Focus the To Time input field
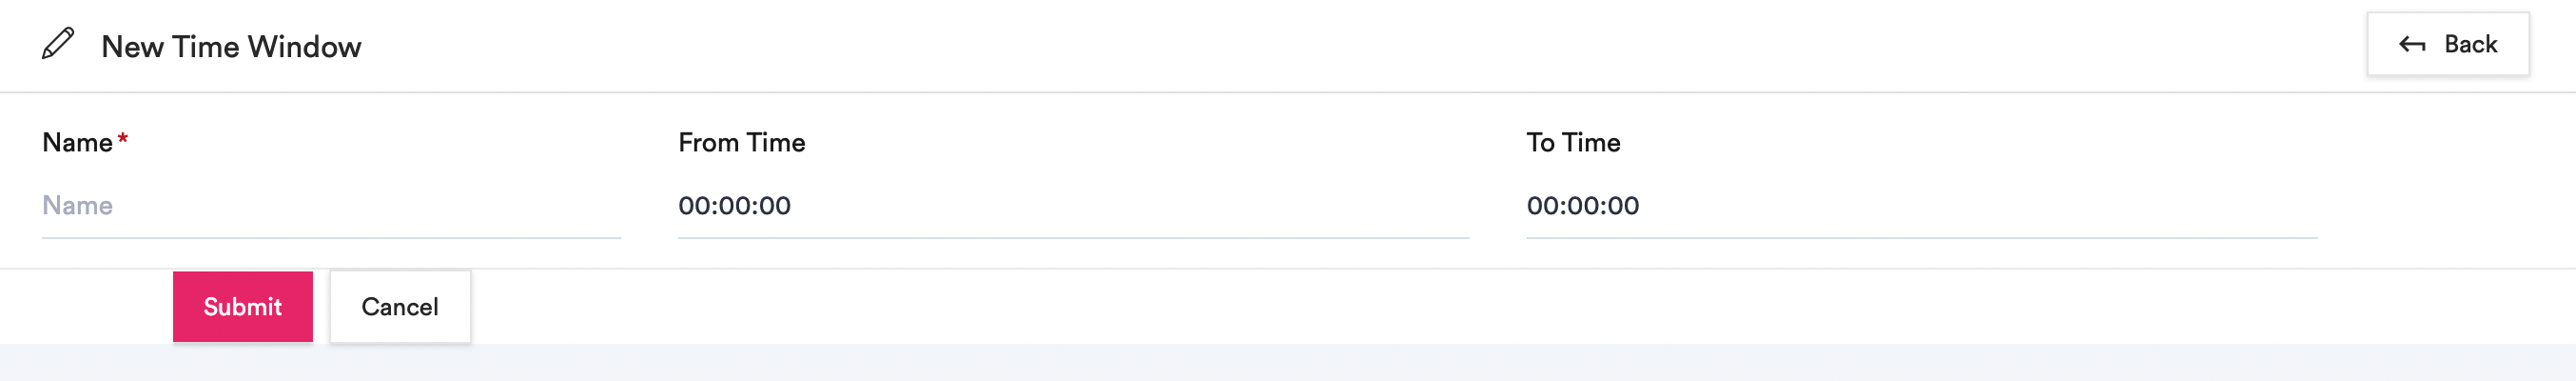This screenshot has height=381, width=2576. coord(1921,206)
